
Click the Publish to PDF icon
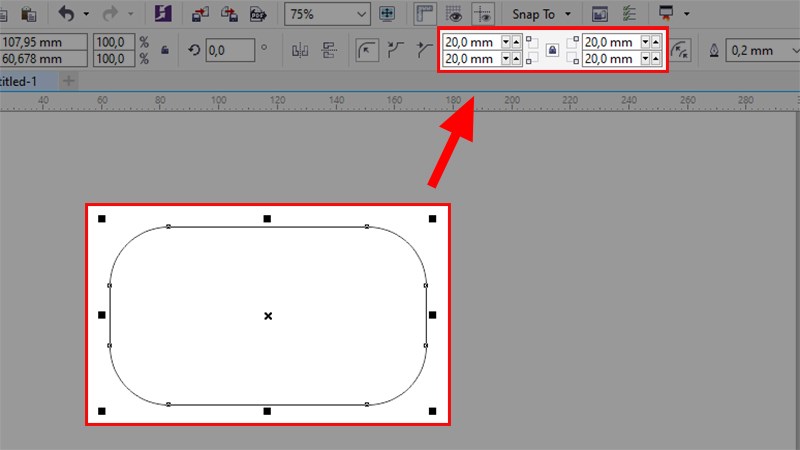pos(257,14)
